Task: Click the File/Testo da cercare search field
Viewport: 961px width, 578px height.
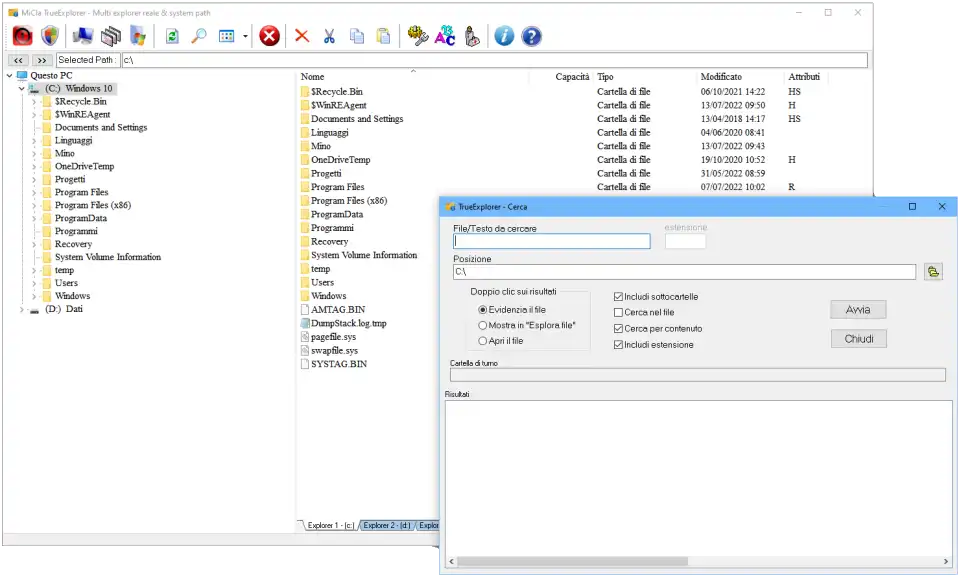Action: click(x=552, y=241)
